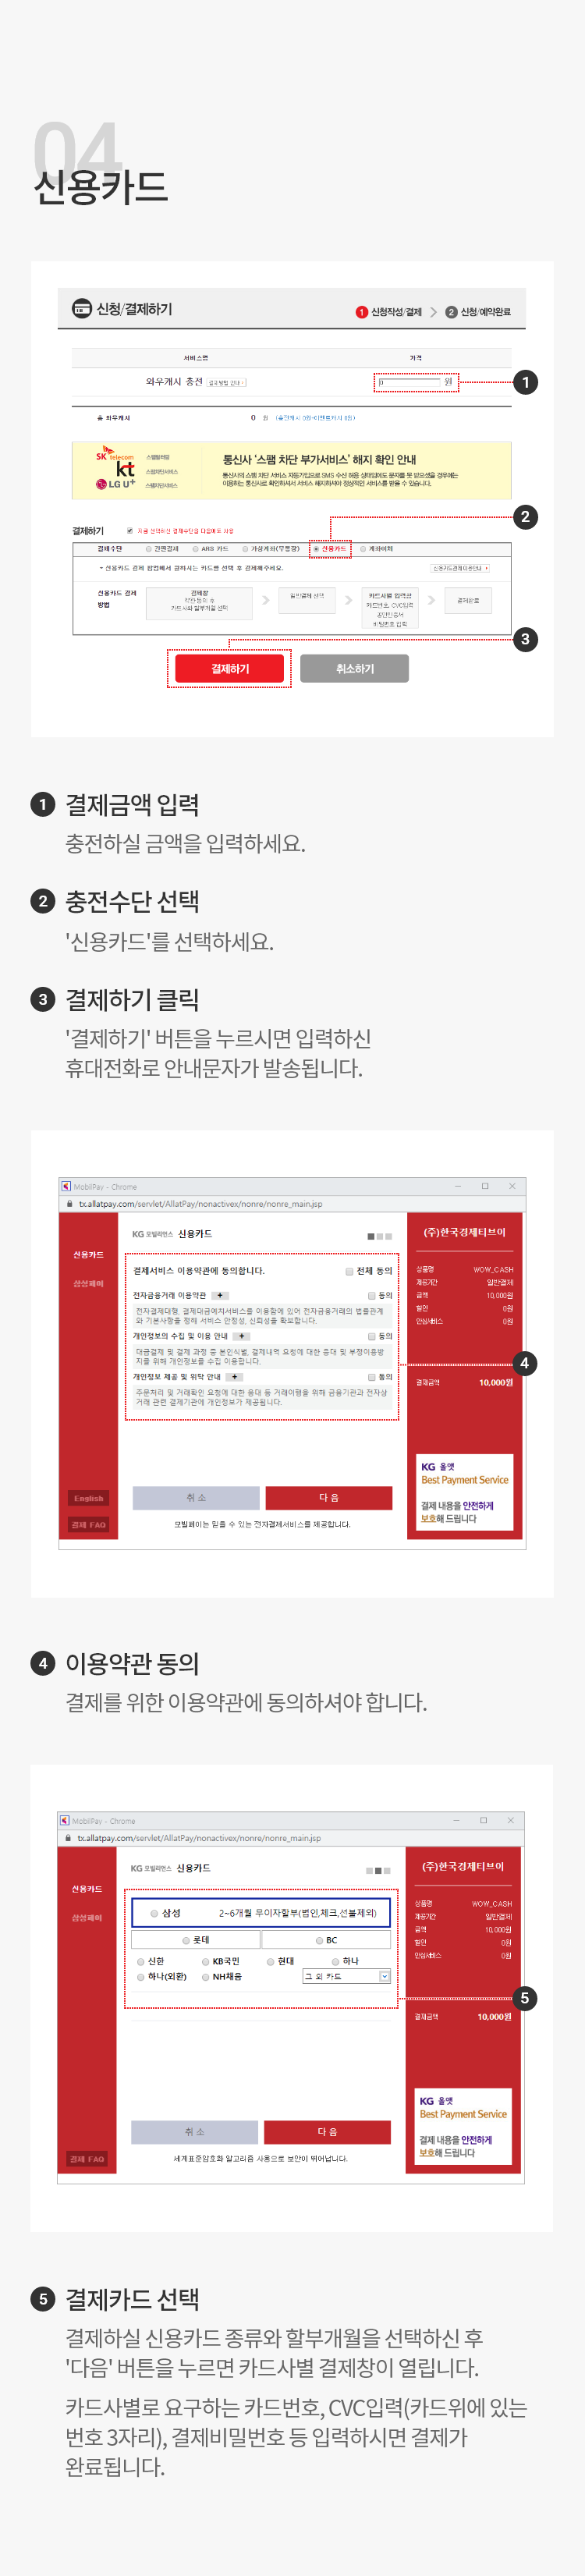Click MobilPay favicon in card selection window title

(65, 1820)
